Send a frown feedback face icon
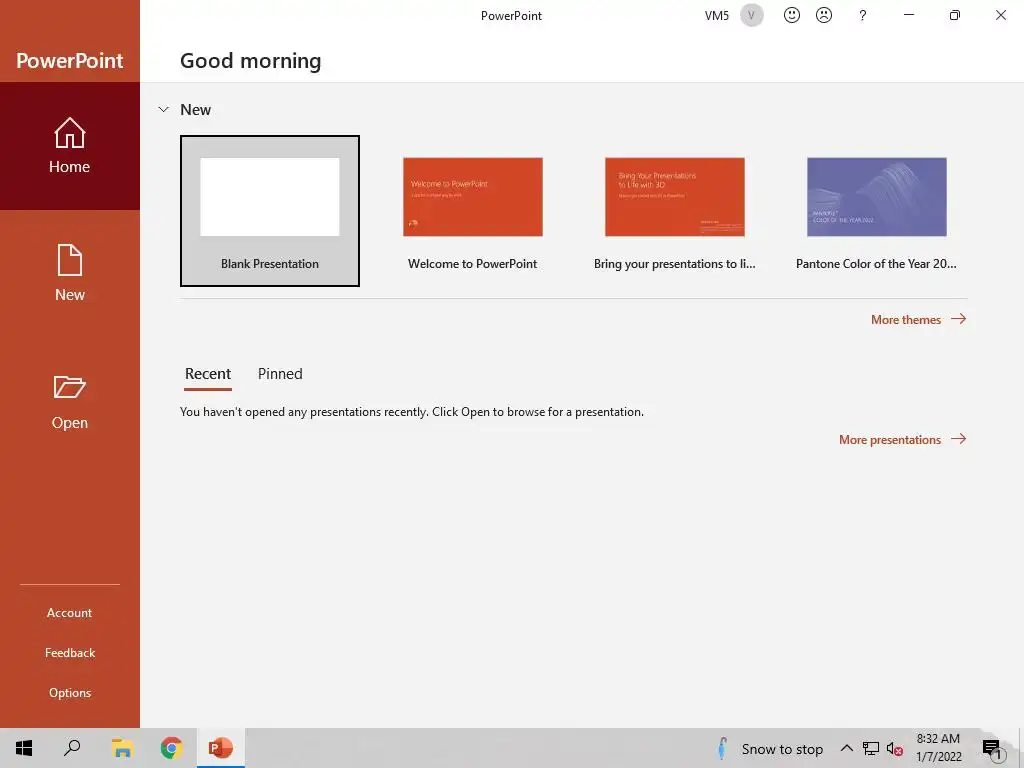This screenshot has height=768, width=1024. [x=824, y=15]
